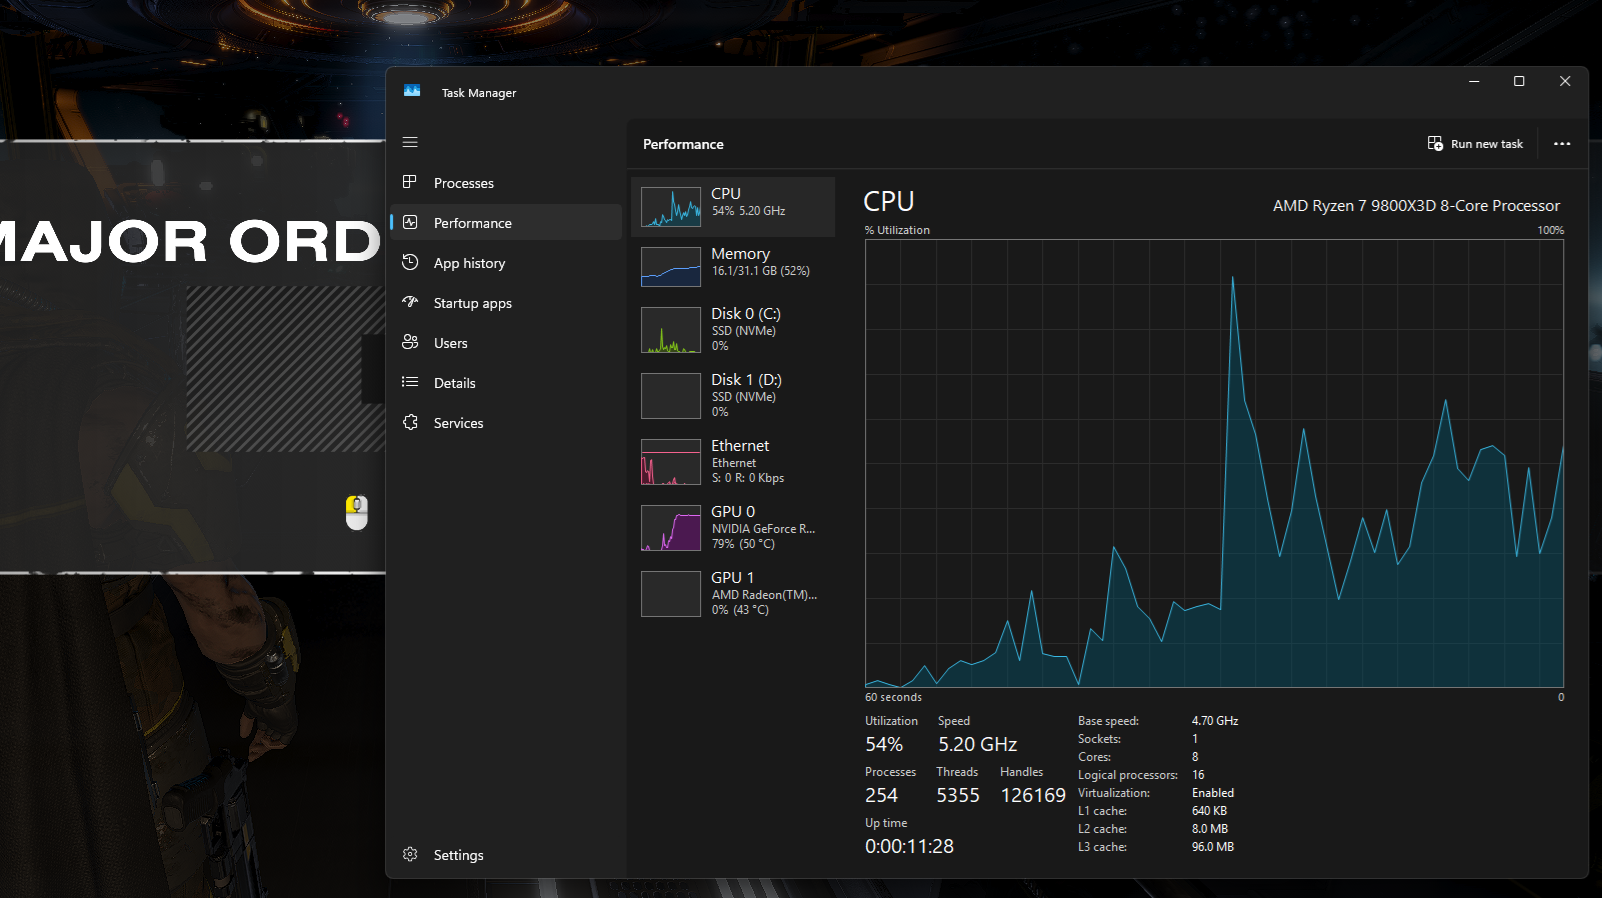Viewport: 1602px width, 898px height.
Task: Open the three-dot more options menu
Action: (1562, 144)
